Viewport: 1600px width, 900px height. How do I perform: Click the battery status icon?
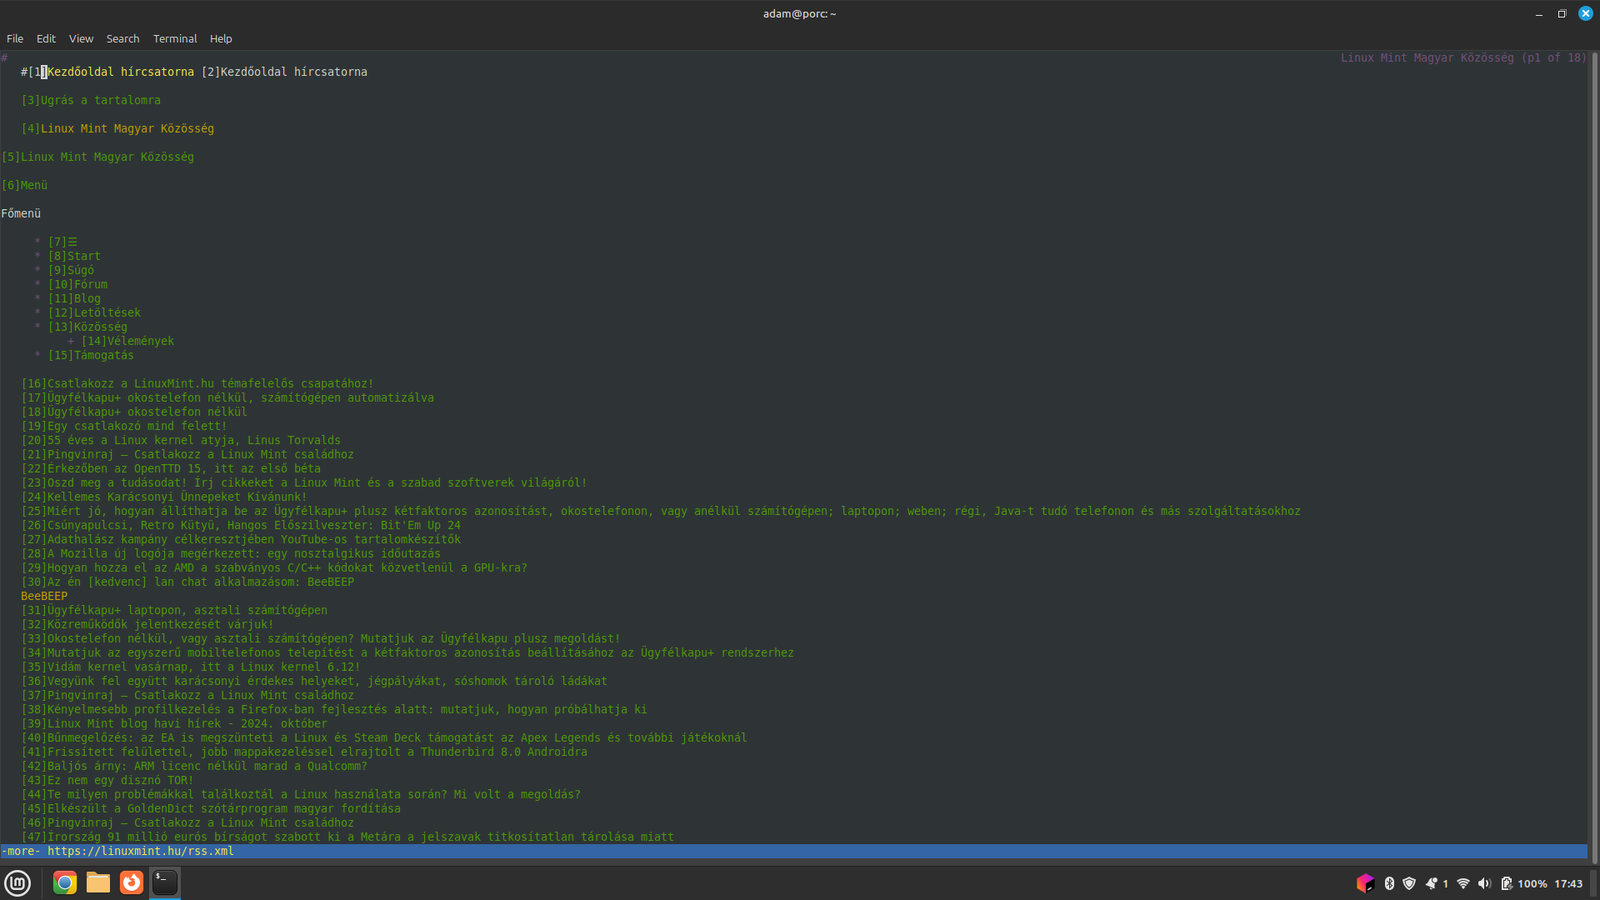(x=1506, y=883)
